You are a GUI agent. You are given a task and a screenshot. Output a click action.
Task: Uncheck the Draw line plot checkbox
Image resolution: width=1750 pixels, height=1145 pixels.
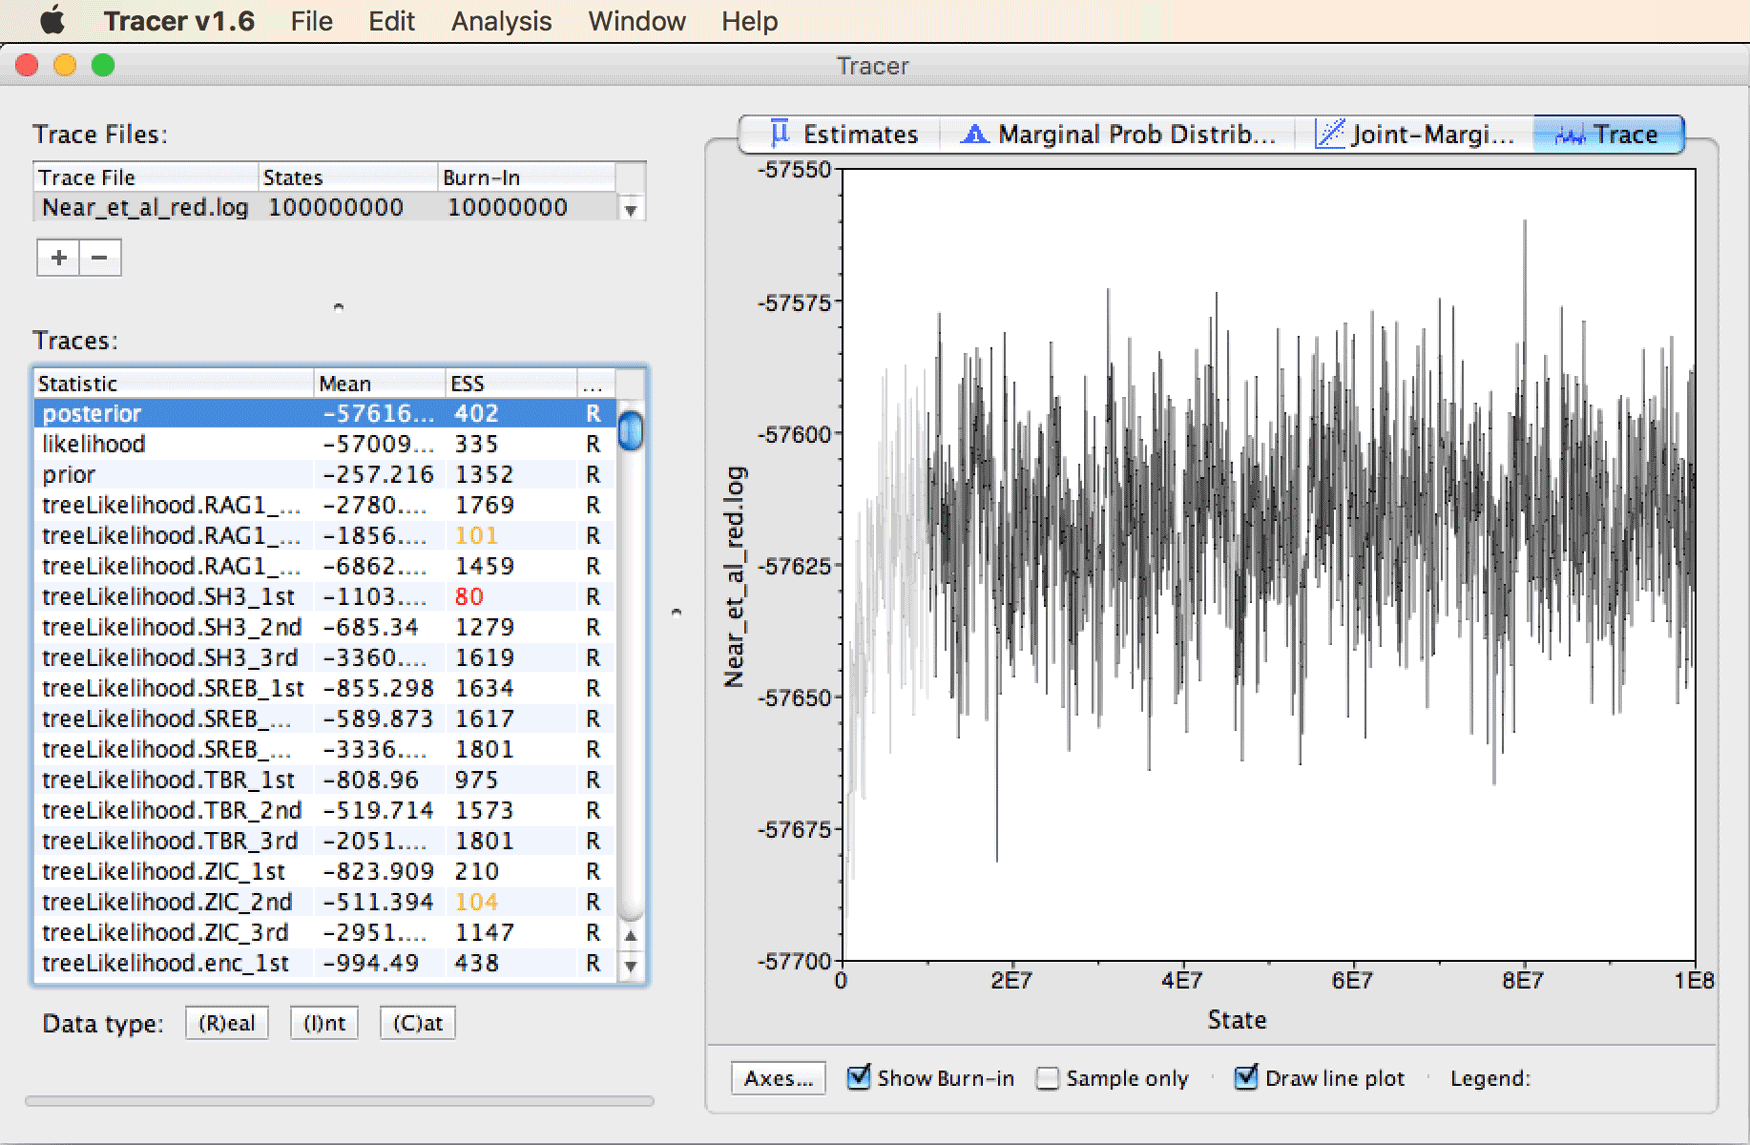(1246, 1077)
